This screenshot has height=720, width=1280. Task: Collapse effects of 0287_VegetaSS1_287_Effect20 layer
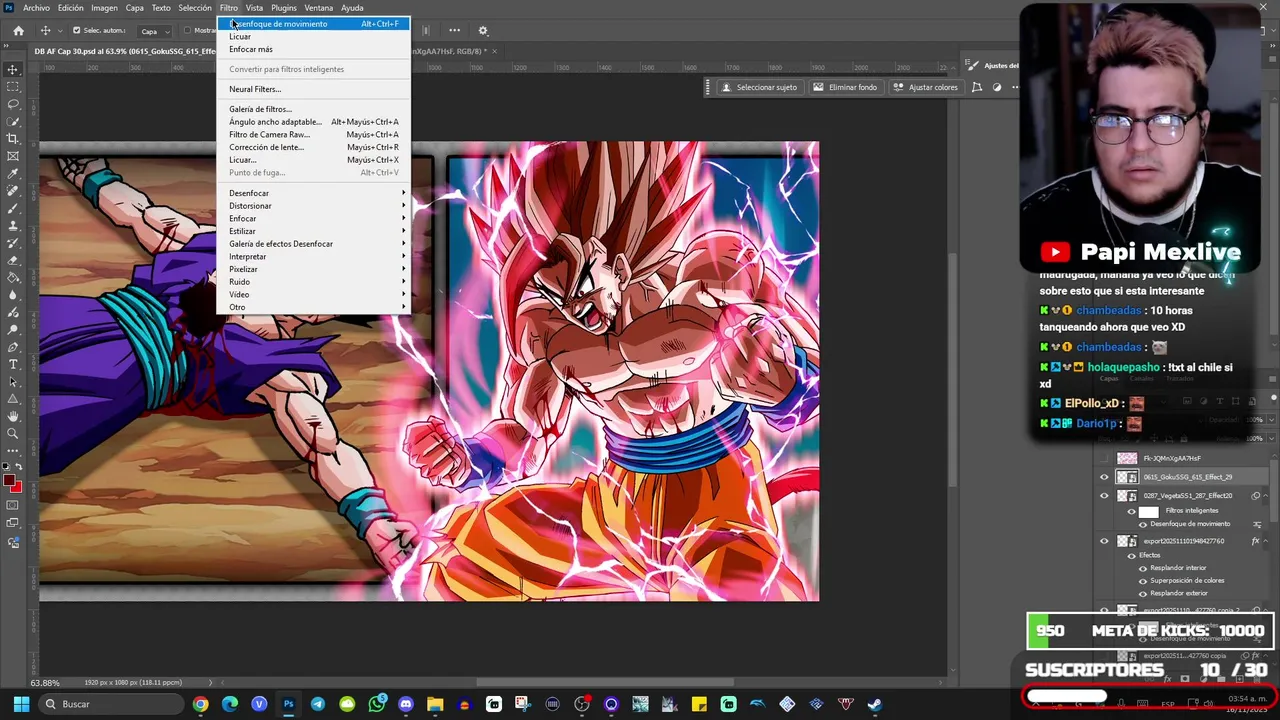tap(1266, 495)
